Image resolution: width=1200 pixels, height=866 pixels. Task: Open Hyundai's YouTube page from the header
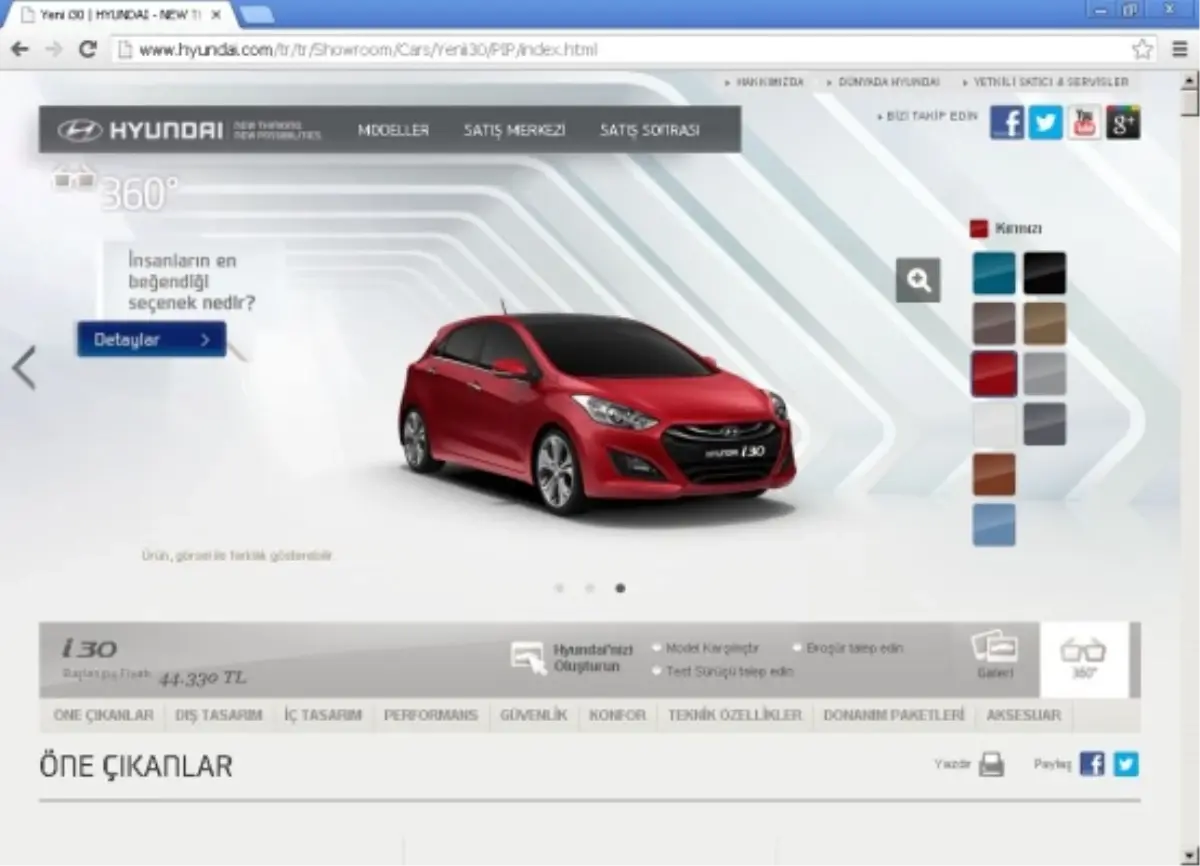(x=1084, y=122)
